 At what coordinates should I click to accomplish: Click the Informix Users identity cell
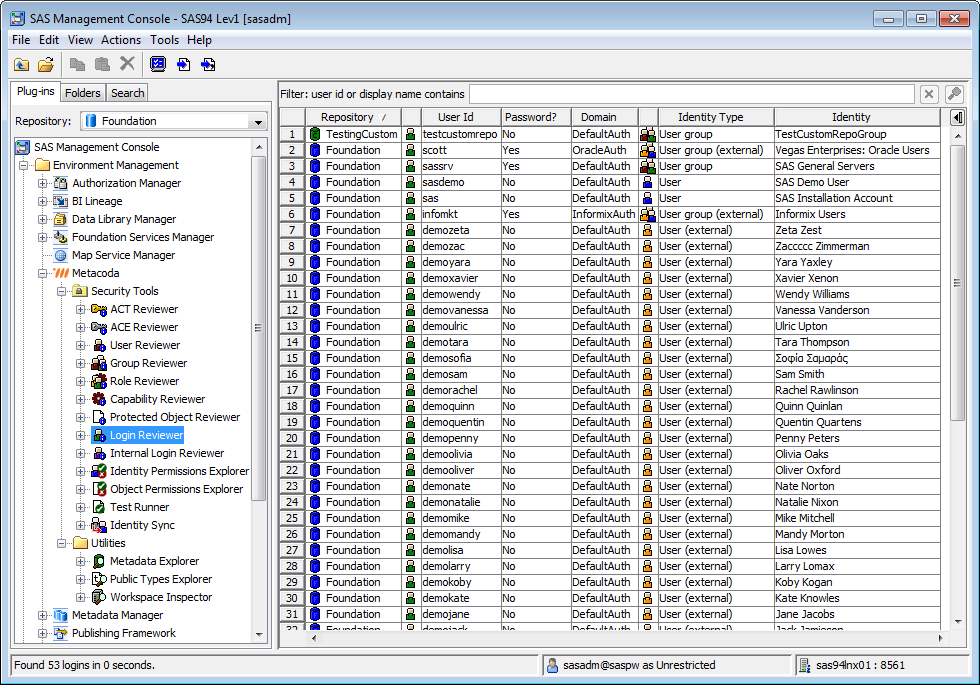click(x=857, y=214)
